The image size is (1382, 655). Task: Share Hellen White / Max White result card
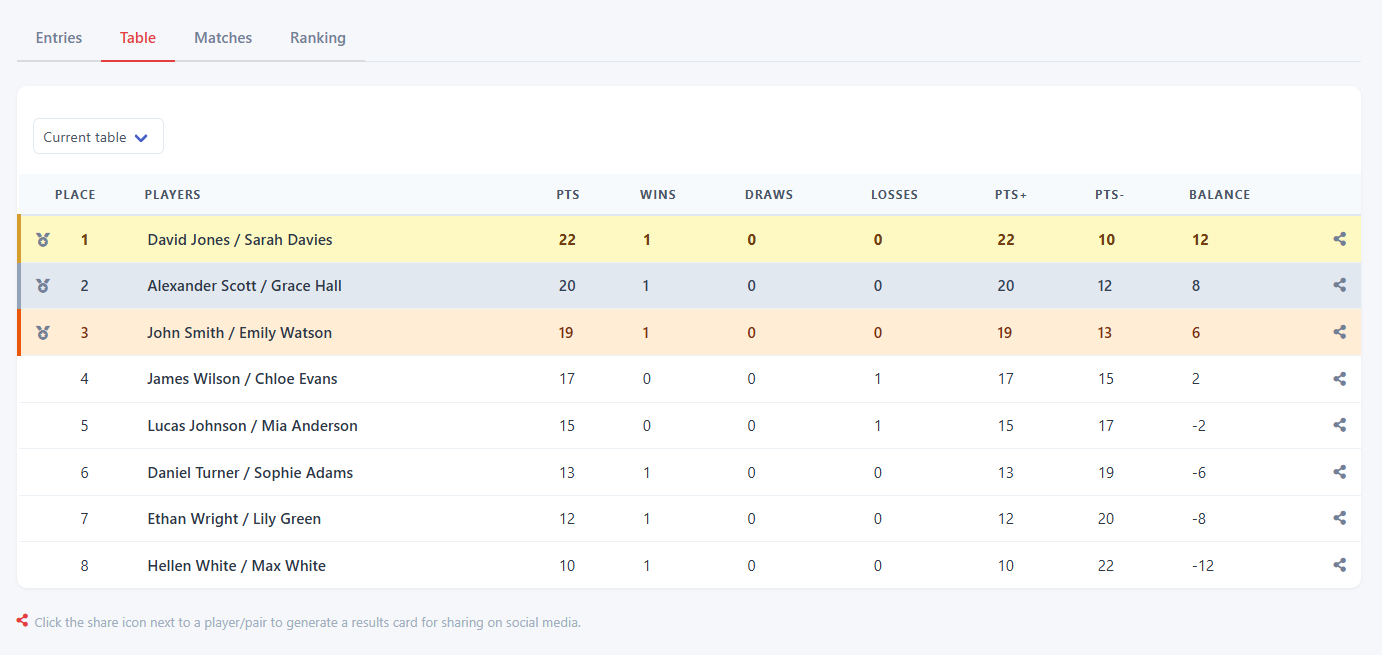1340,565
